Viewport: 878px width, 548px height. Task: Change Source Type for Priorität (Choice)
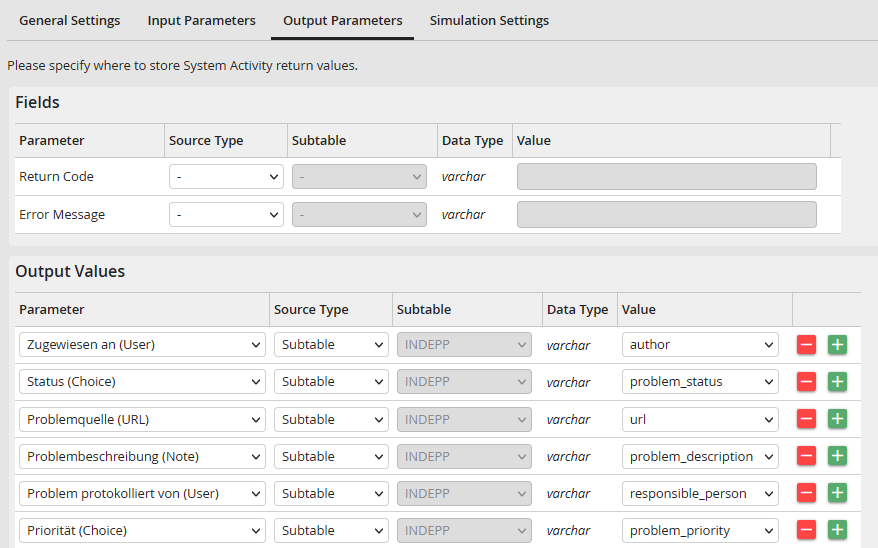331,530
